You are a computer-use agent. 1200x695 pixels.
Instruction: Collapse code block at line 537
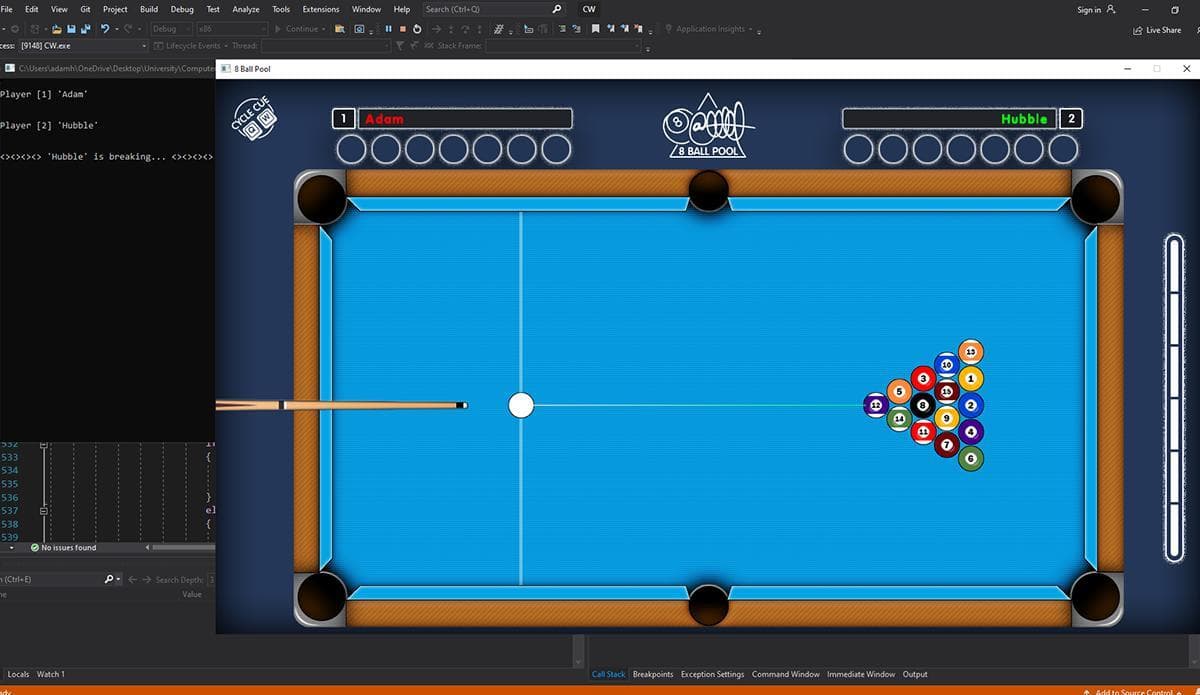43,510
